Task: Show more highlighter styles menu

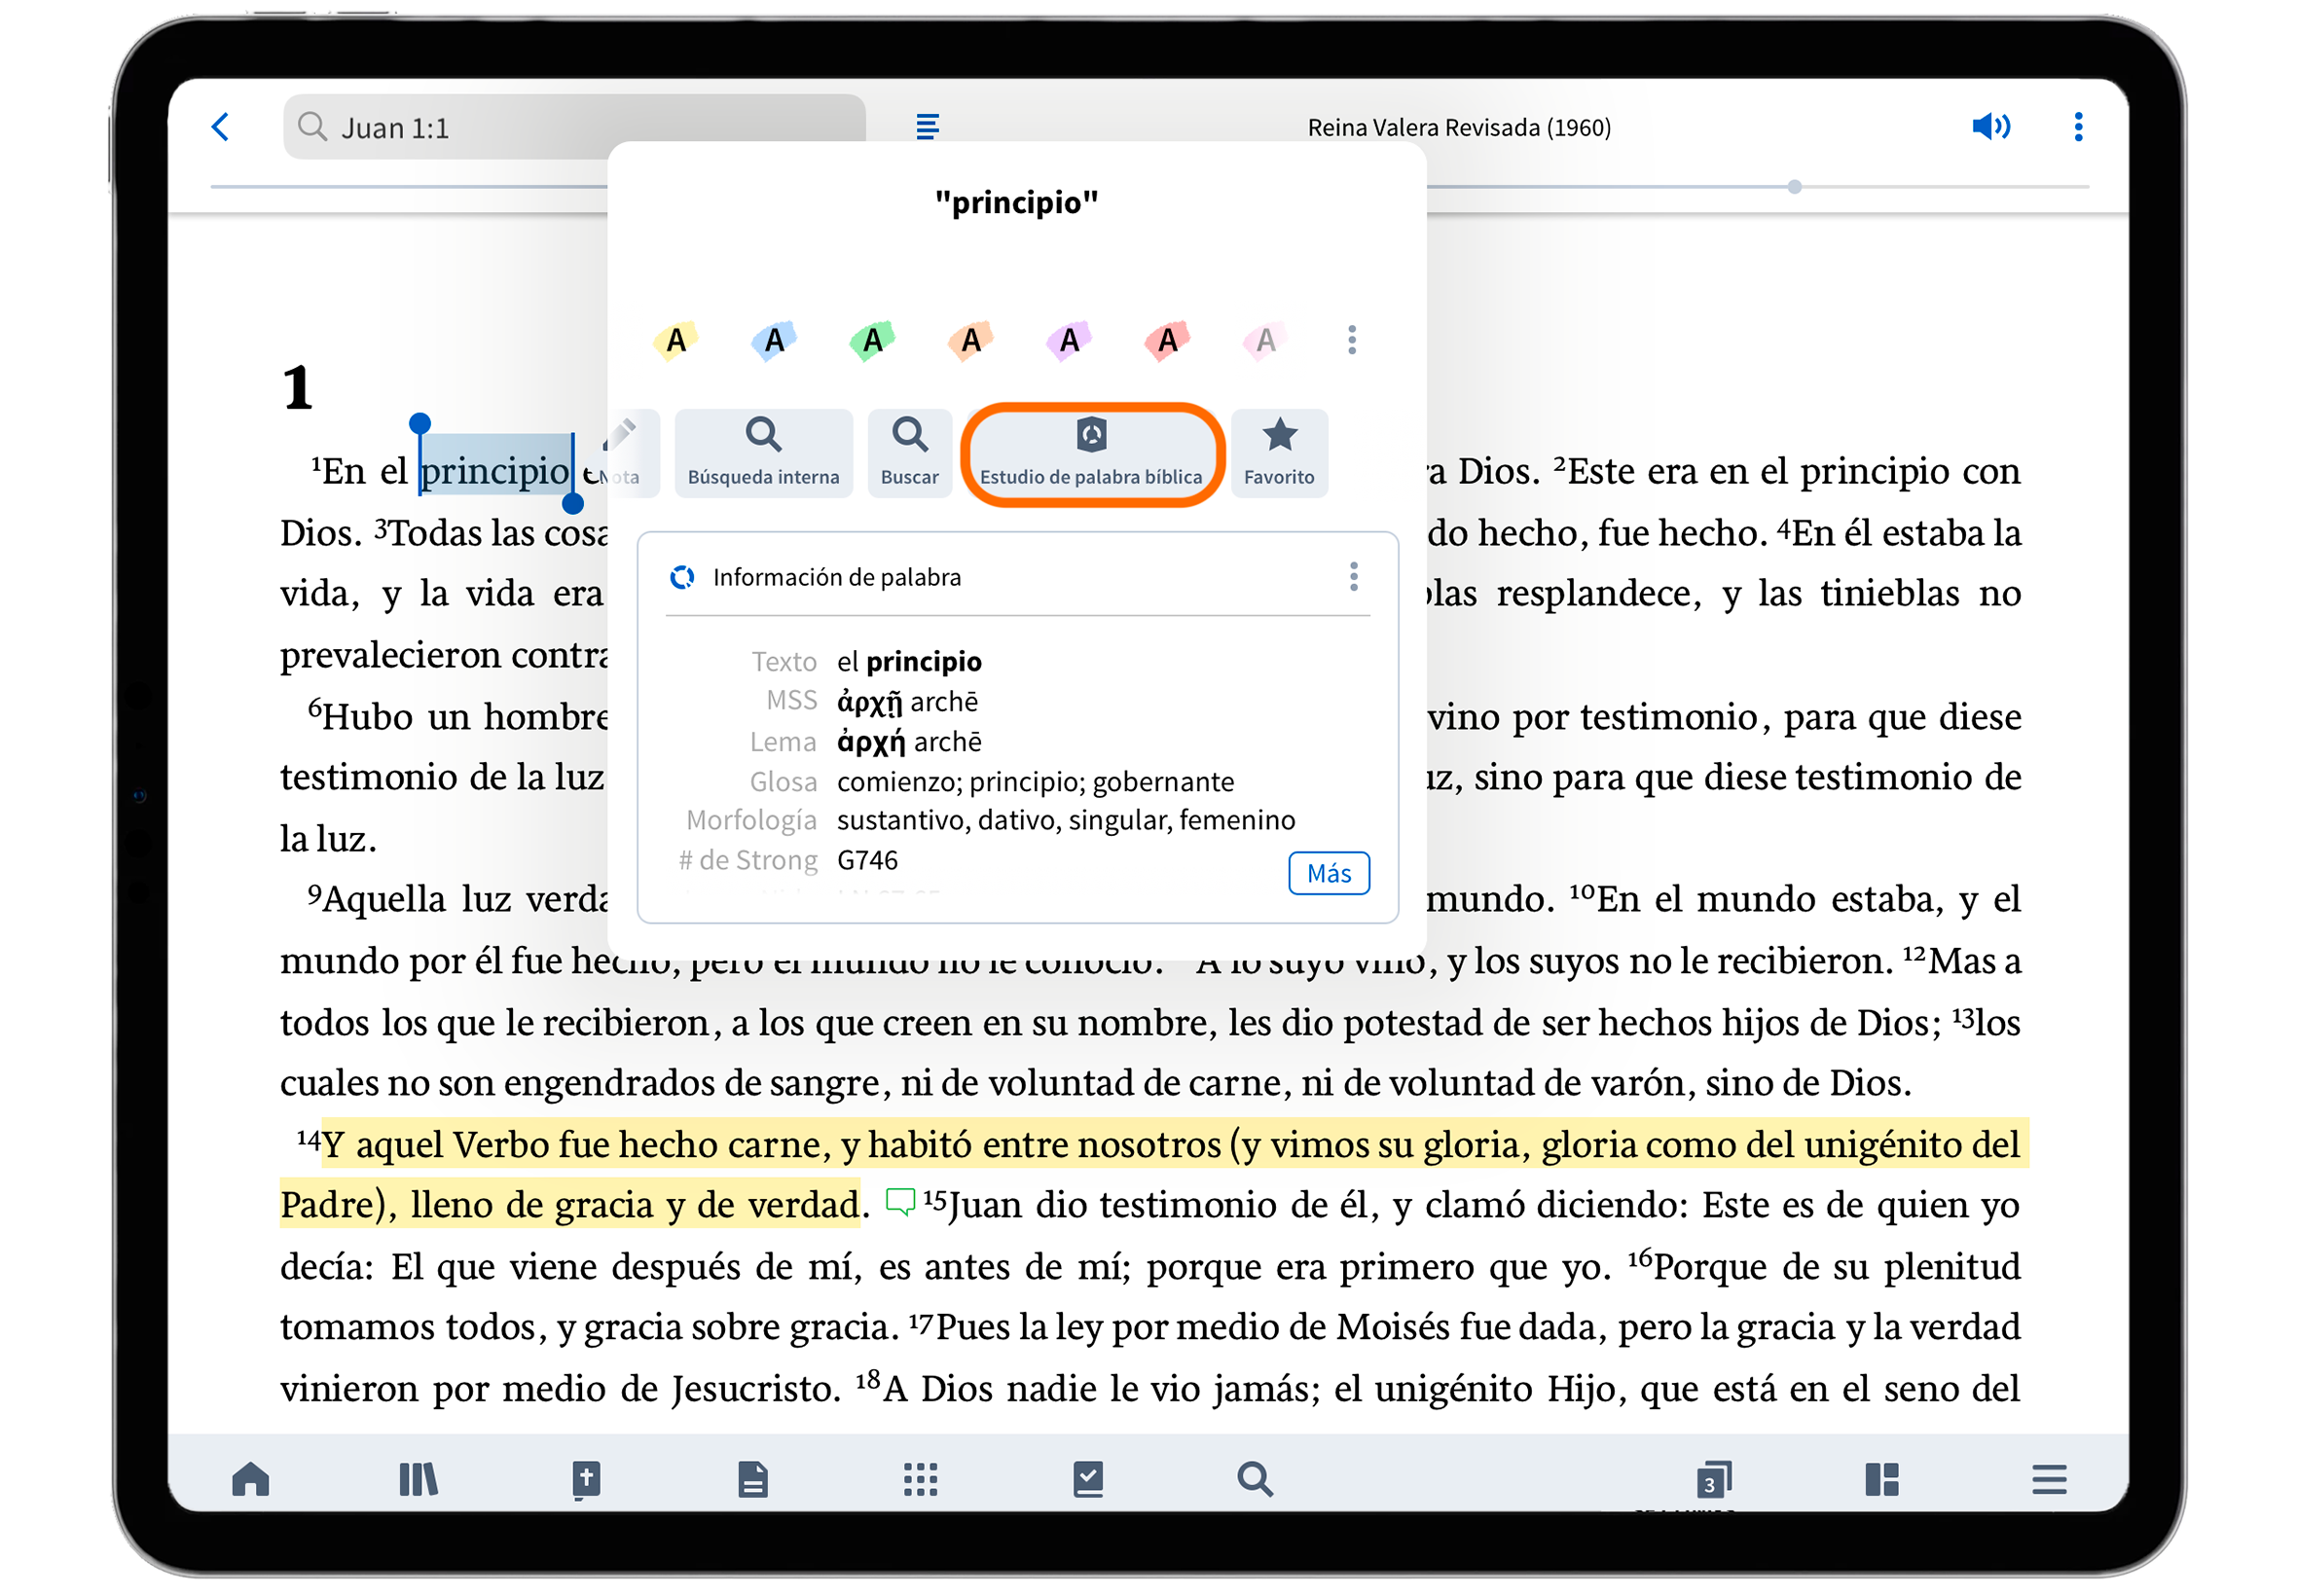Action: 1351,341
